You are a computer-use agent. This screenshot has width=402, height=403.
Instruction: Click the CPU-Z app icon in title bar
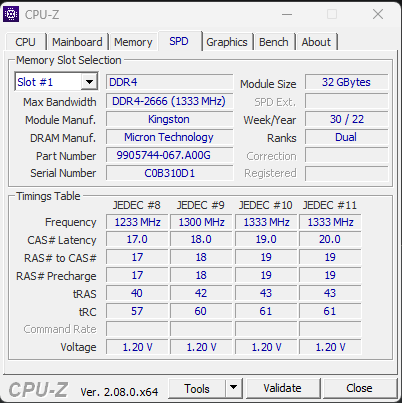tap(11, 14)
